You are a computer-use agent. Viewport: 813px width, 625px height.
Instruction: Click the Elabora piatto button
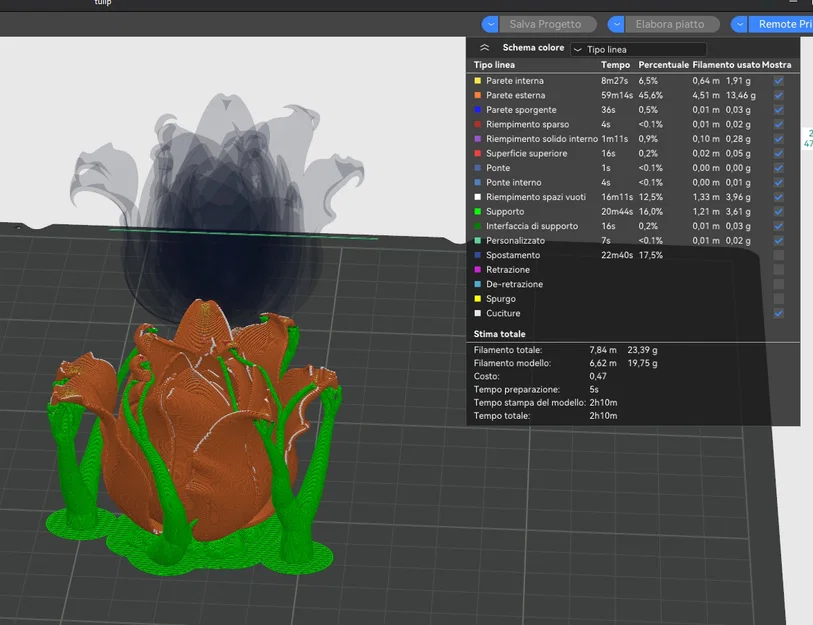672,24
